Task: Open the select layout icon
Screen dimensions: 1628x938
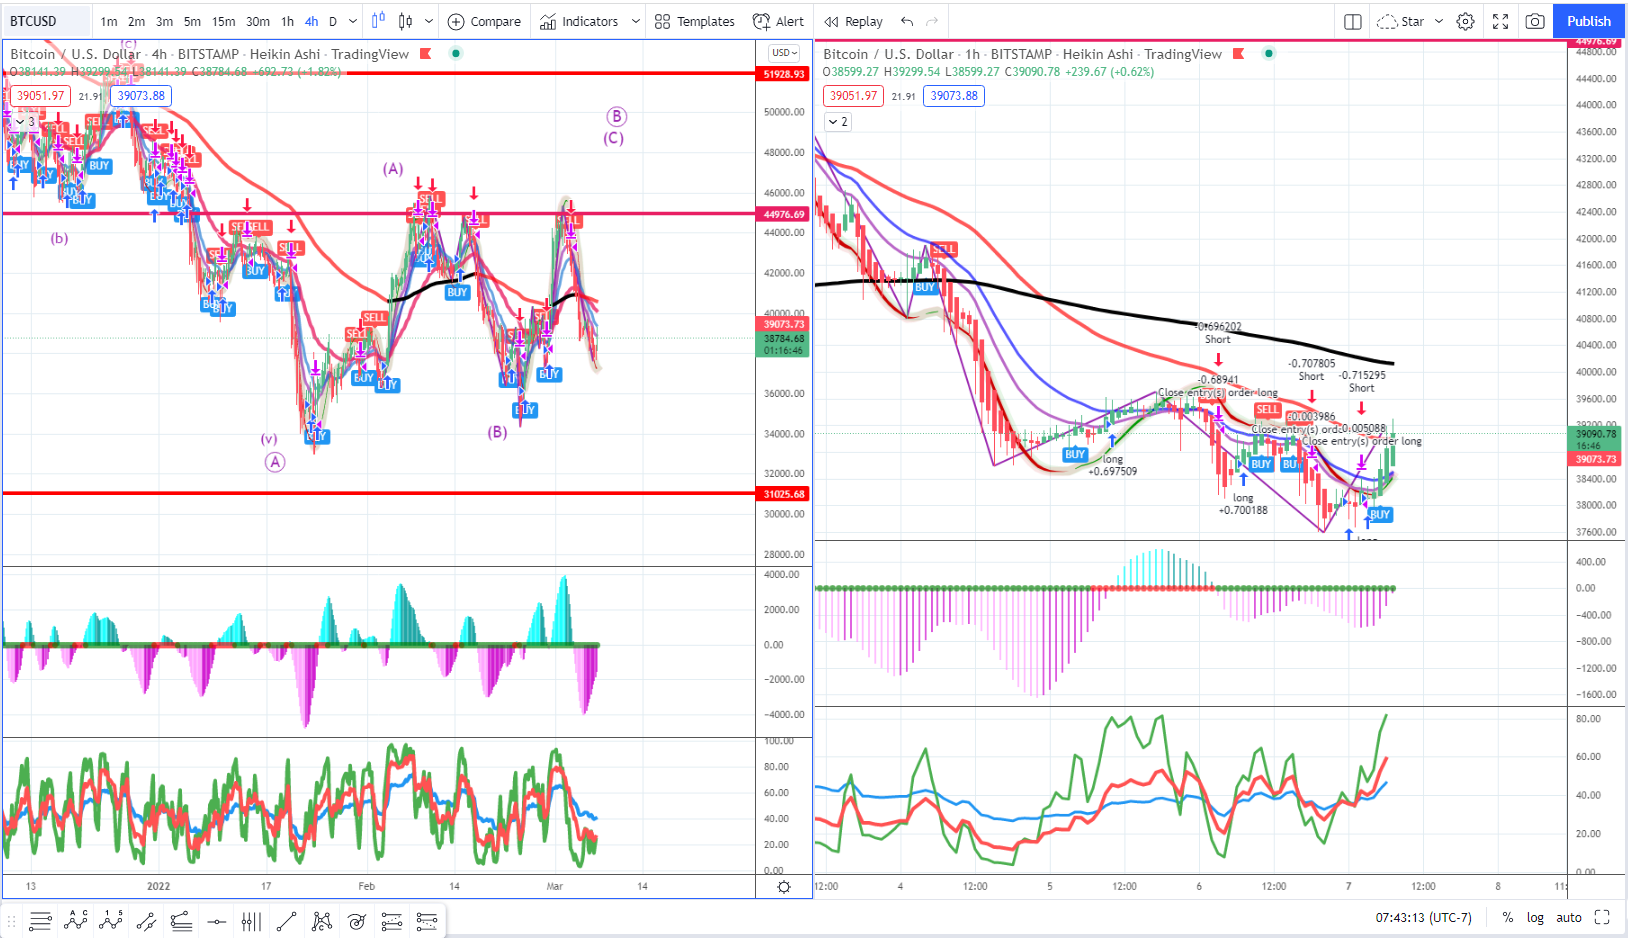Action: pos(1353,21)
